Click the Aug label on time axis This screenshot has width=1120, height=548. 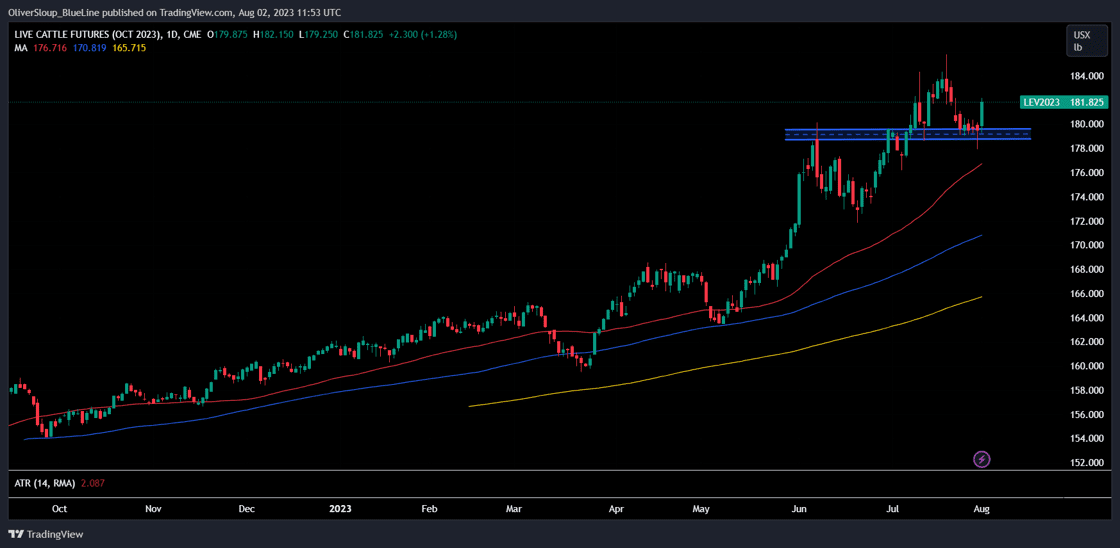tap(981, 509)
